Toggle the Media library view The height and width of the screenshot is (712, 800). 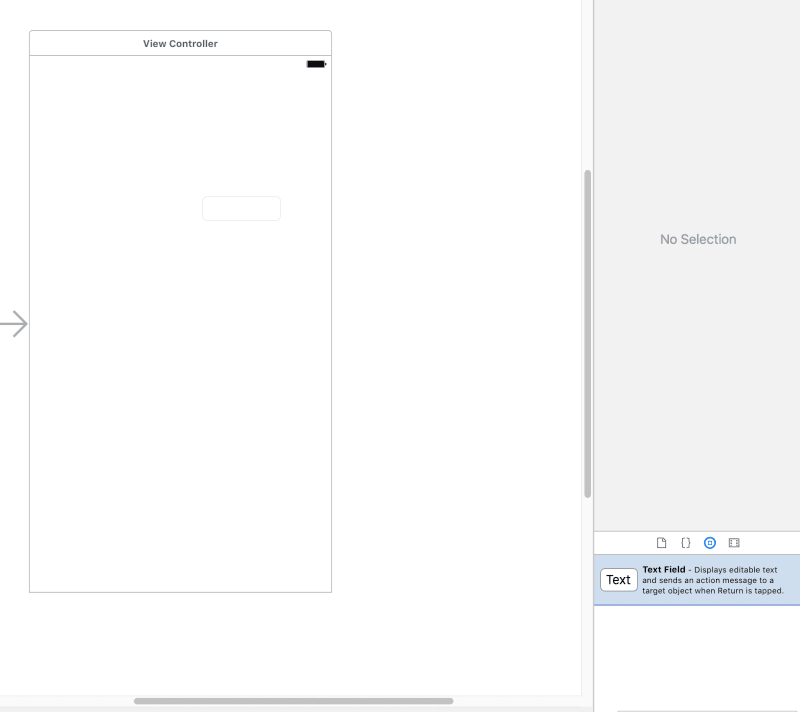(x=733, y=543)
